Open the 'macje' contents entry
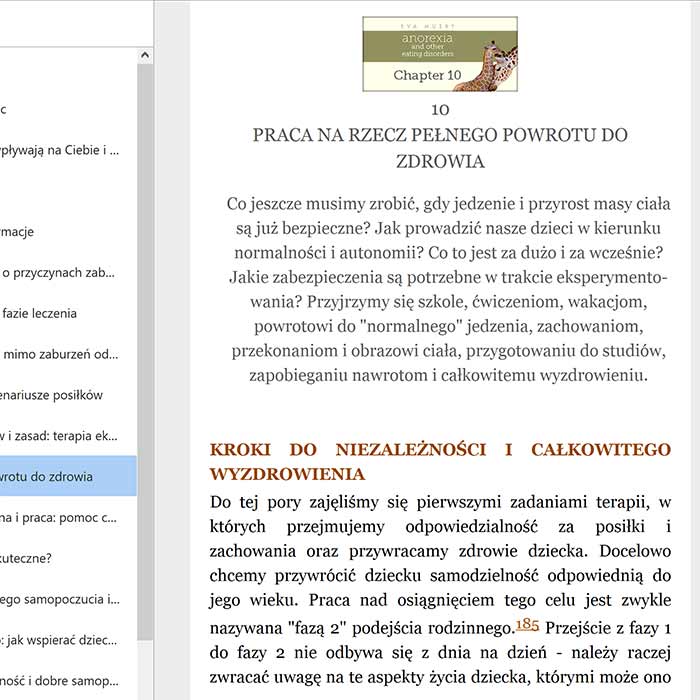This screenshot has width=700, height=700. [x=18, y=231]
